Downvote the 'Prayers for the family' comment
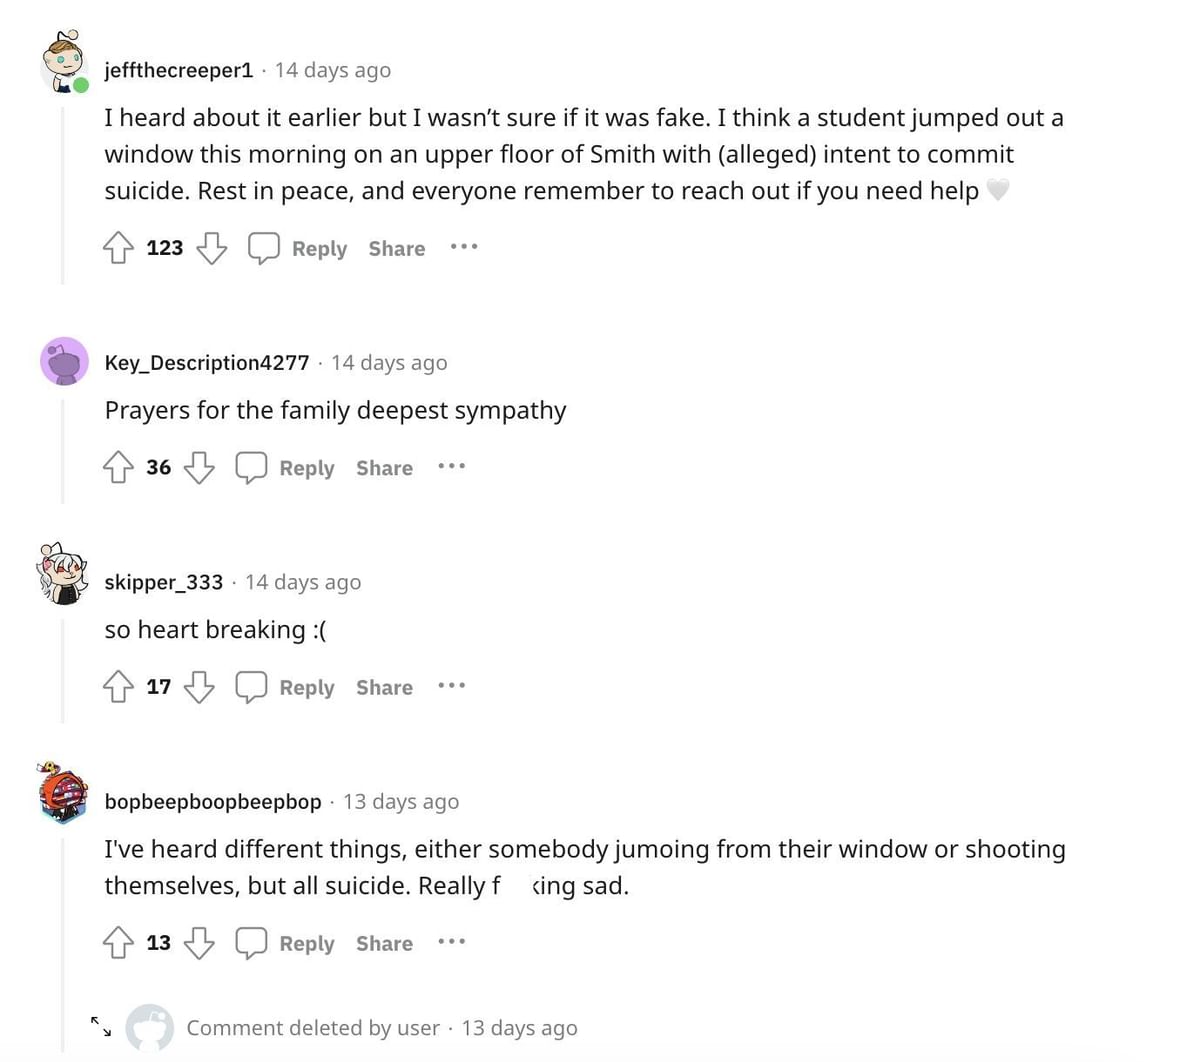Viewport: 1200px width, 1062px height. (199, 467)
